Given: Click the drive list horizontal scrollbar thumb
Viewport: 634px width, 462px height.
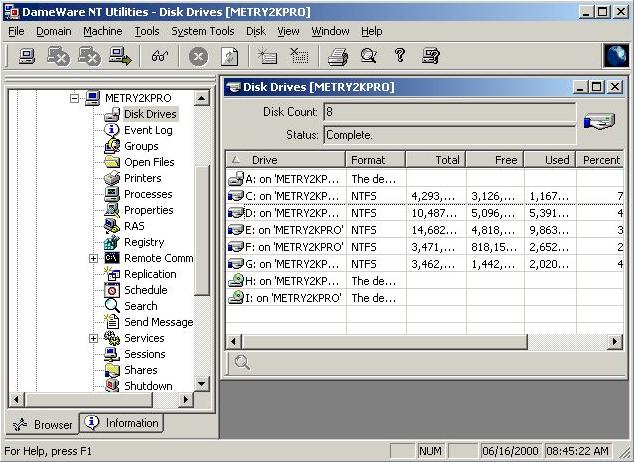Looking at the screenshot, I should point(385,342).
